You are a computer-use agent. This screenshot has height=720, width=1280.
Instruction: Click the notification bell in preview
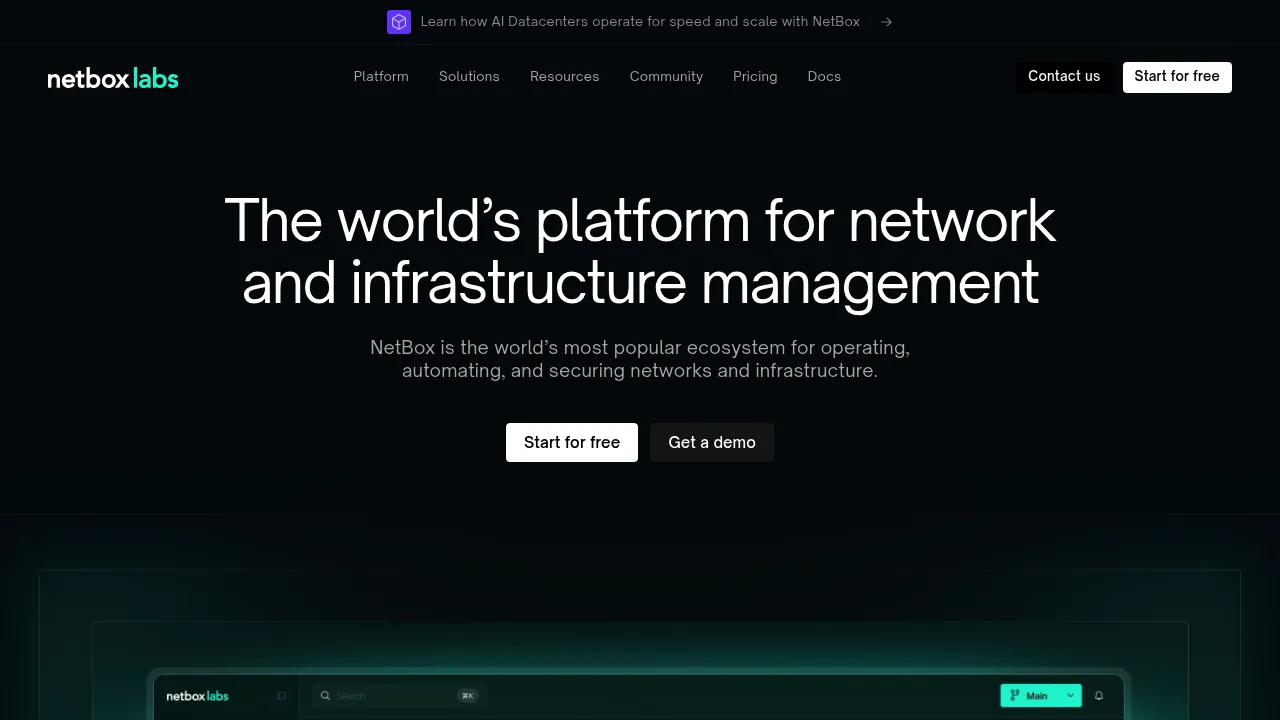tap(1099, 695)
